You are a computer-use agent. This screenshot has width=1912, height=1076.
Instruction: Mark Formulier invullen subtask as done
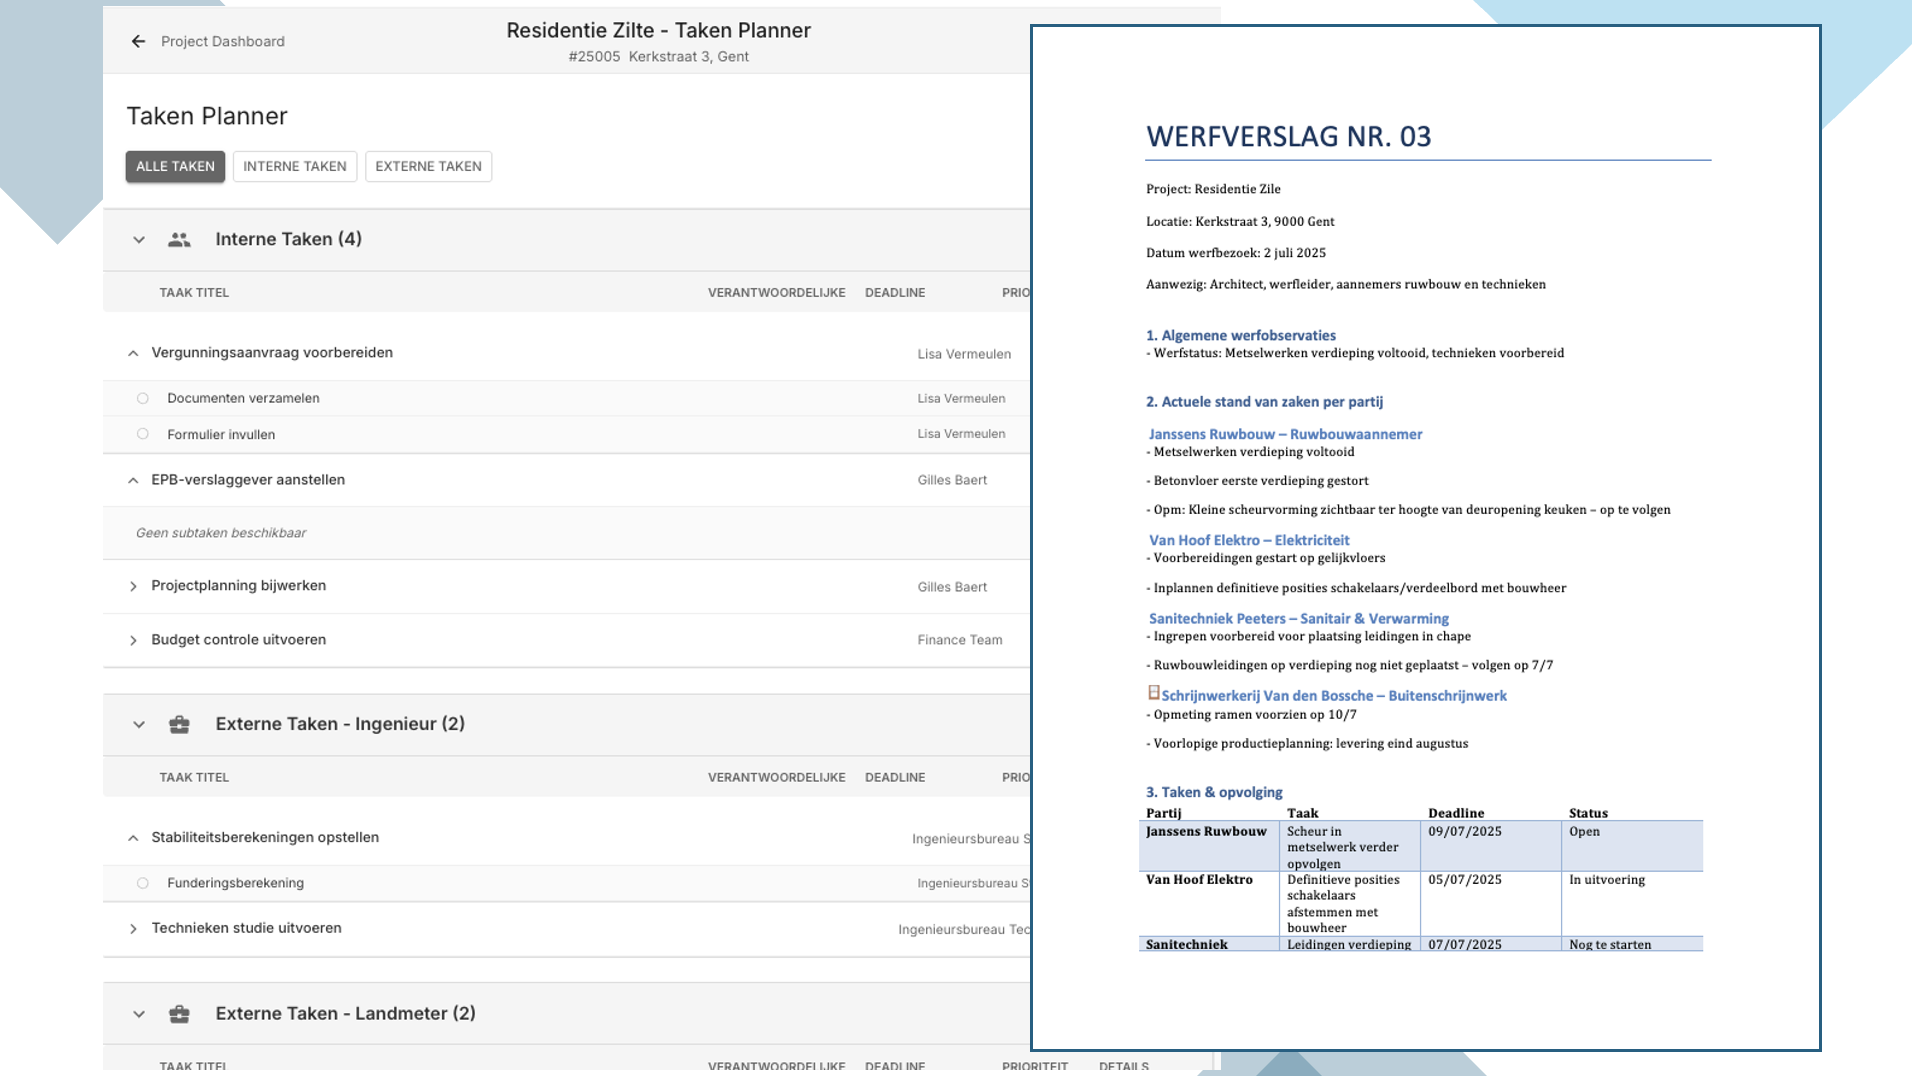(143, 434)
